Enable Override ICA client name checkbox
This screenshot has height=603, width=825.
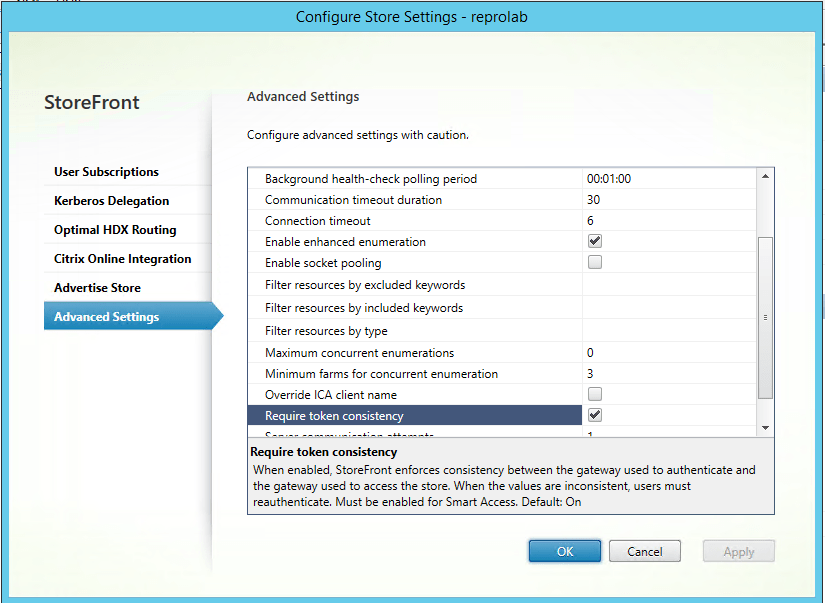tap(595, 394)
